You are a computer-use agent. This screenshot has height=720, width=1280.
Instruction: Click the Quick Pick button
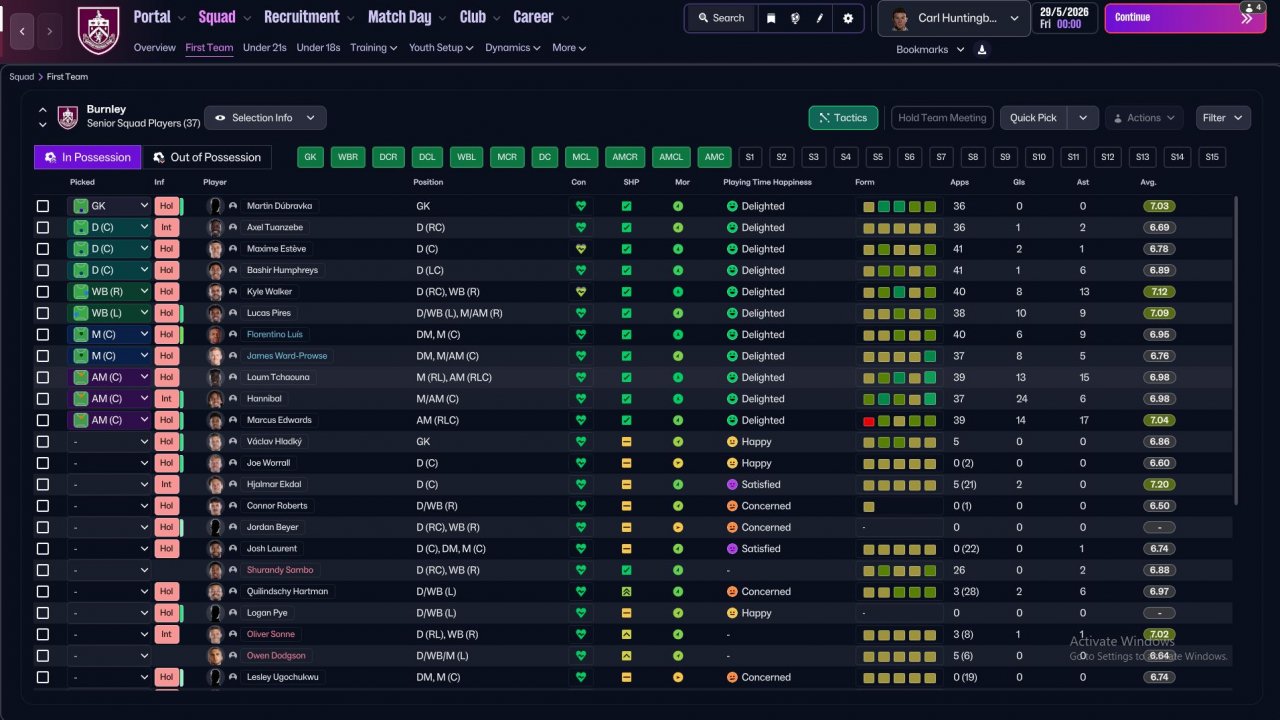[1034, 118]
